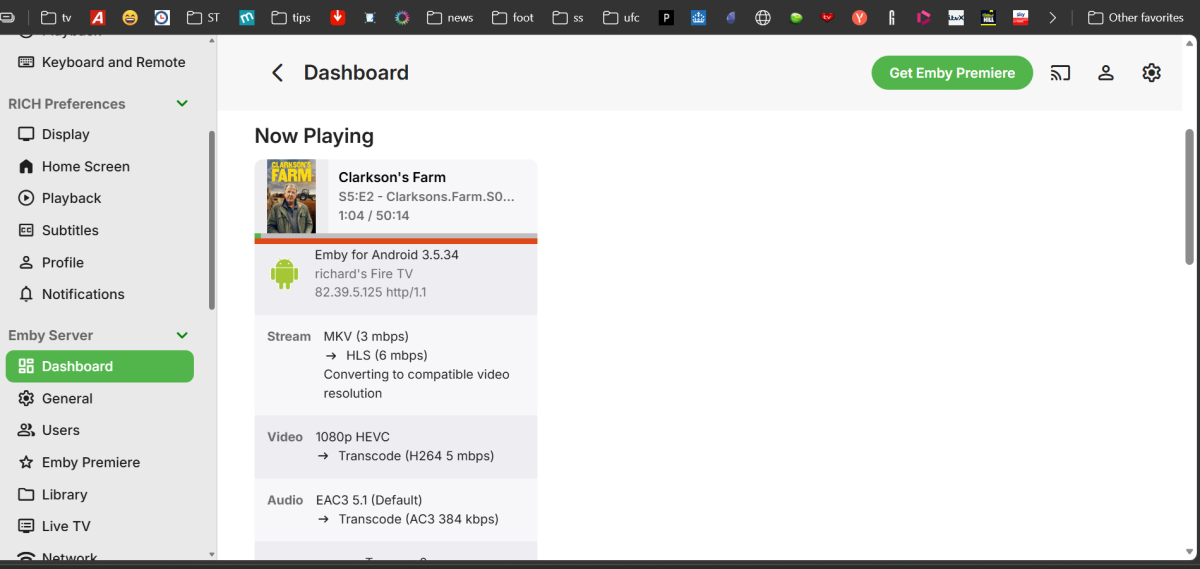This screenshot has height=569, width=1200.
Task: Open the 'ss' favorites folder
Action: coord(569,17)
